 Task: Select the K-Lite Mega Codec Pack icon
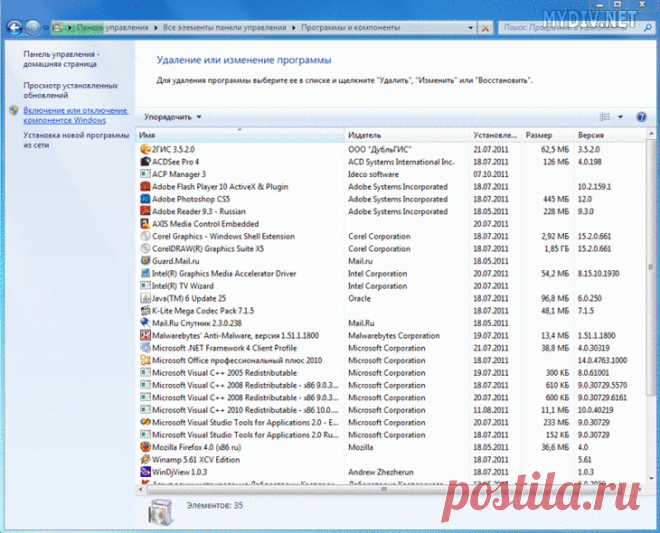click(x=145, y=311)
